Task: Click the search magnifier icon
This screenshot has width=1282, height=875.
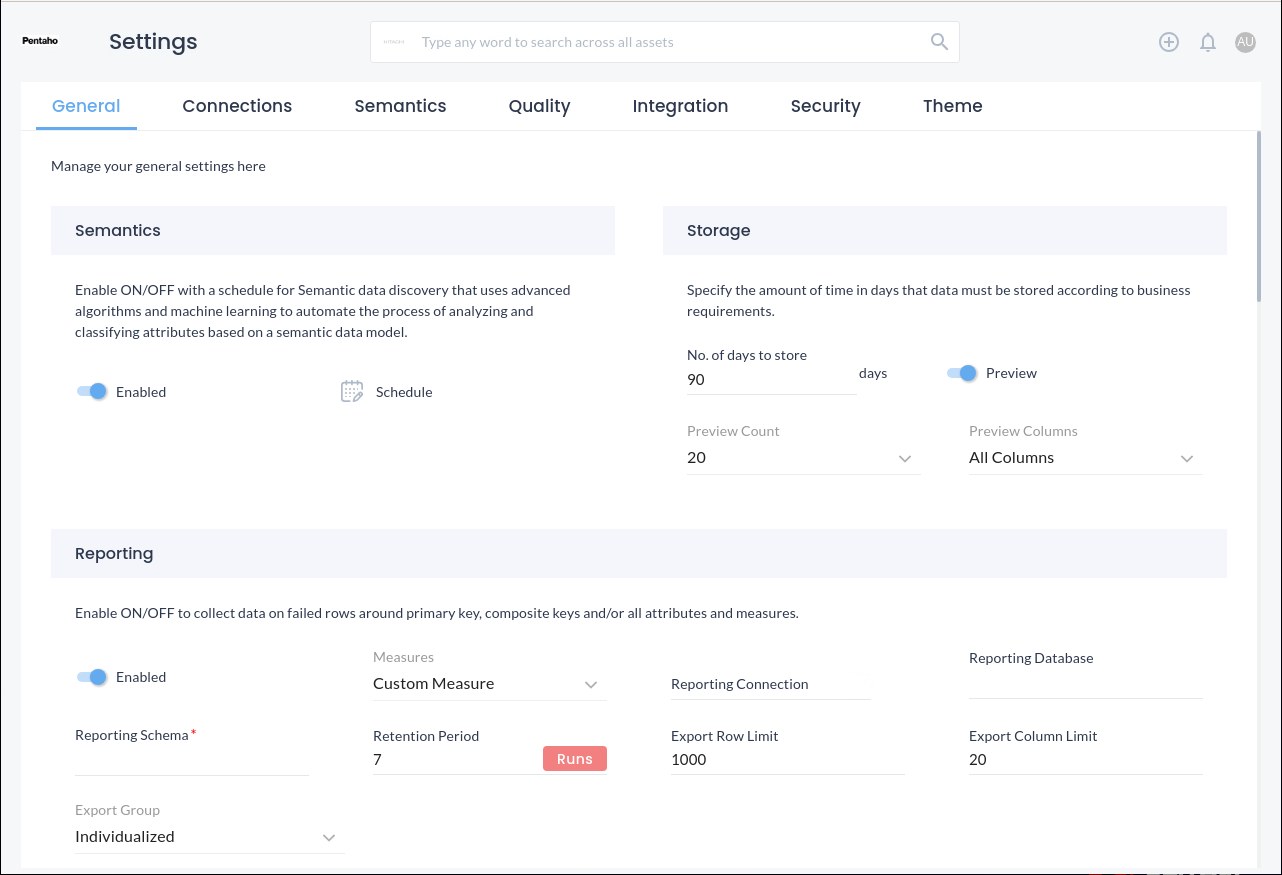Action: click(939, 42)
